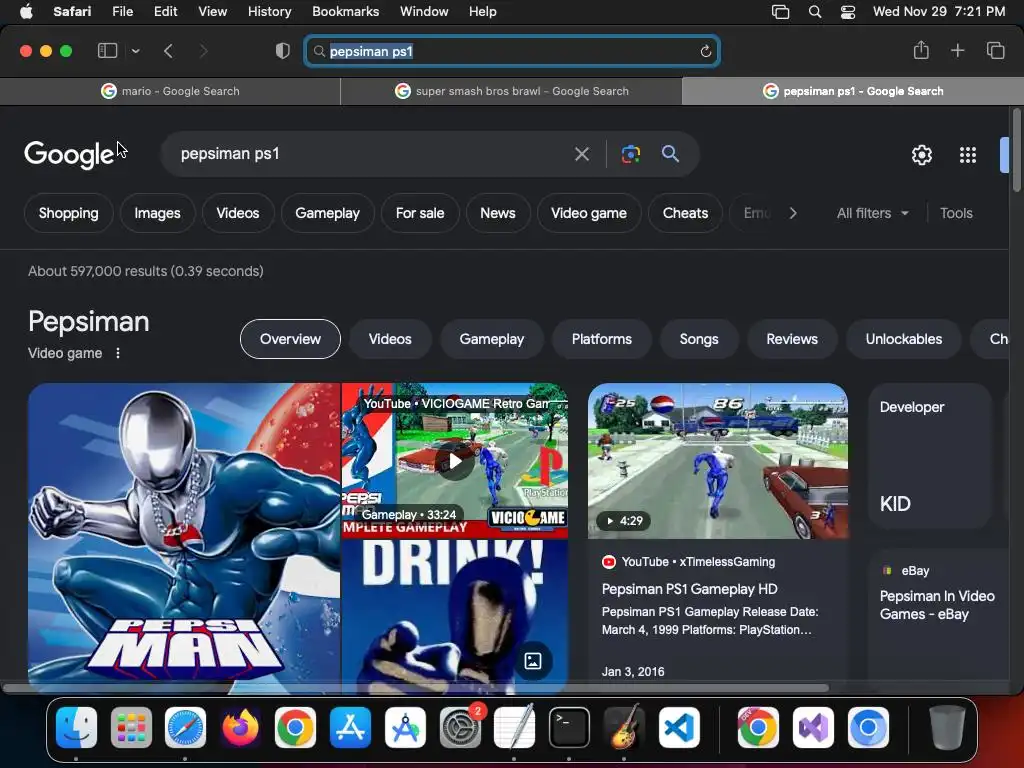Image resolution: width=1024 pixels, height=768 pixels.
Task: Click the image icon on DRINK! thumbnail
Action: 532,662
